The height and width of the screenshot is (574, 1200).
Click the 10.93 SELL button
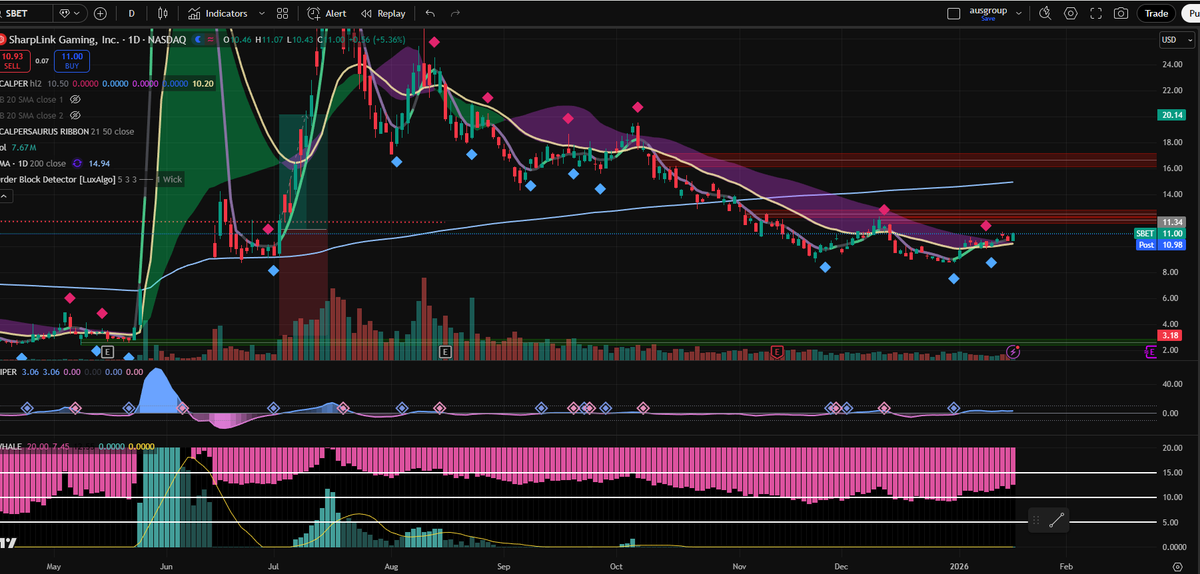tap(12, 61)
